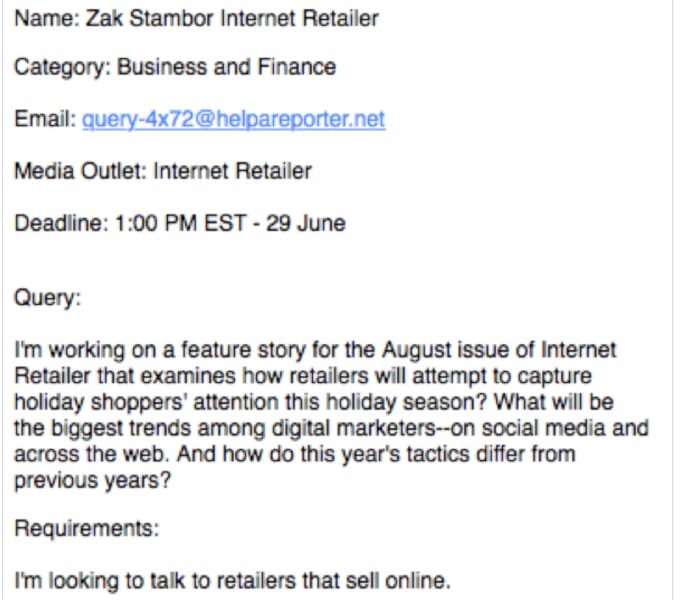Click the Name line with Zak Stambor
This screenshot has width=700, height=600.
[x=196, y=19]
